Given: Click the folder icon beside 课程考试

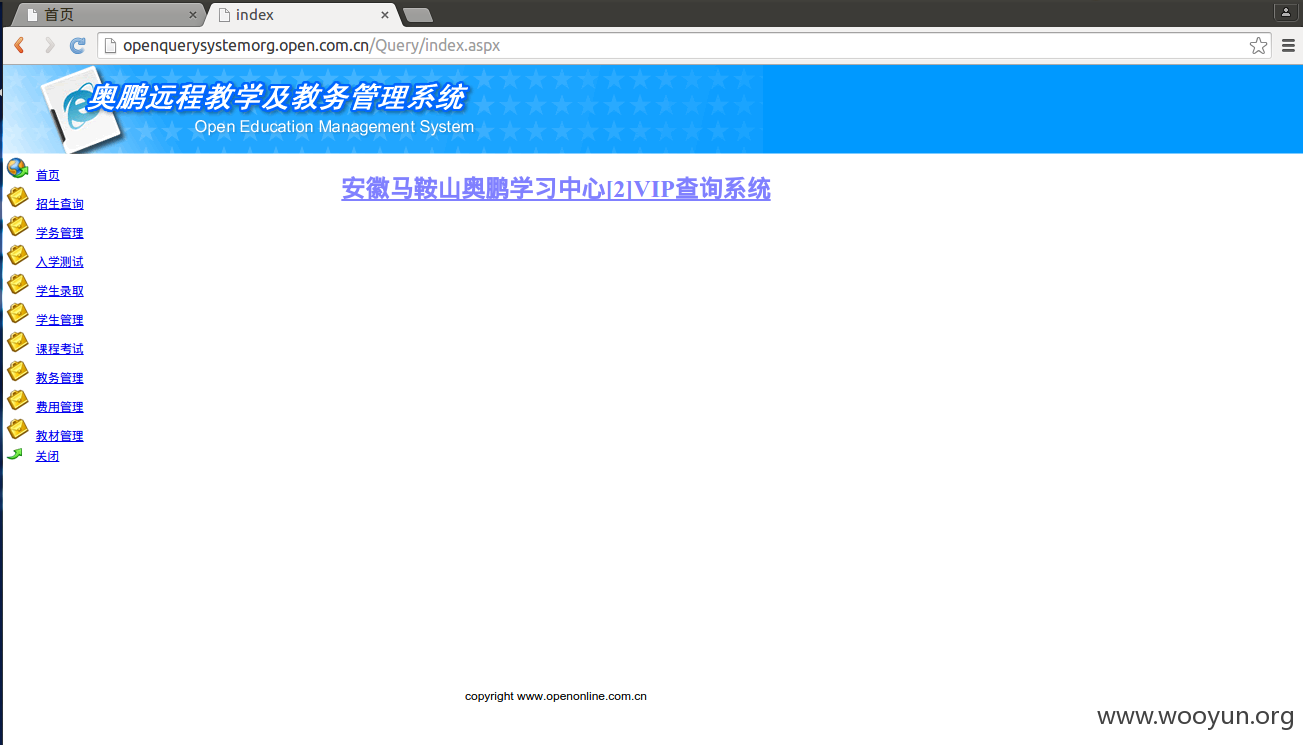Looking at the screenshot, I should pyautogui.click(x=17, y=342).
